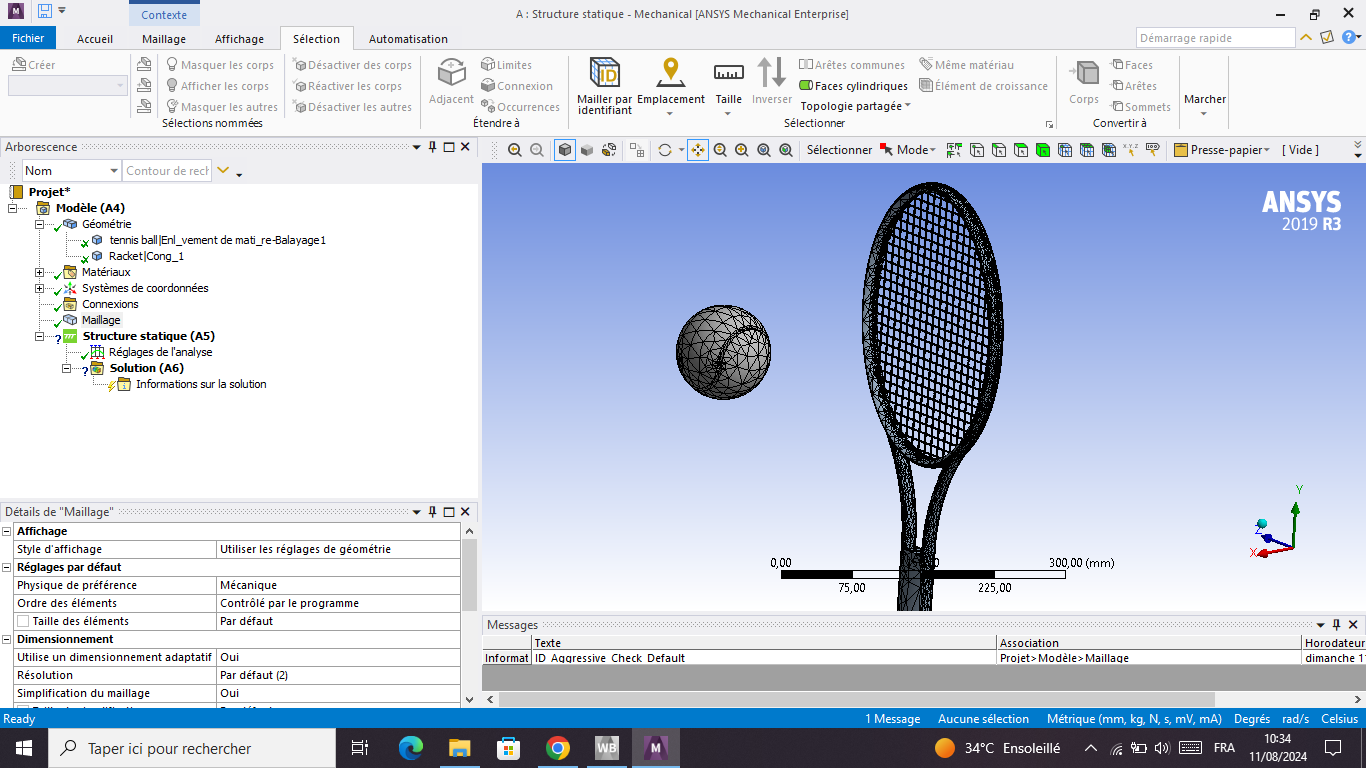The image size is (1366, 768).
Task: Click the Inverser selection arrows icon
Action: coord(772,73)
